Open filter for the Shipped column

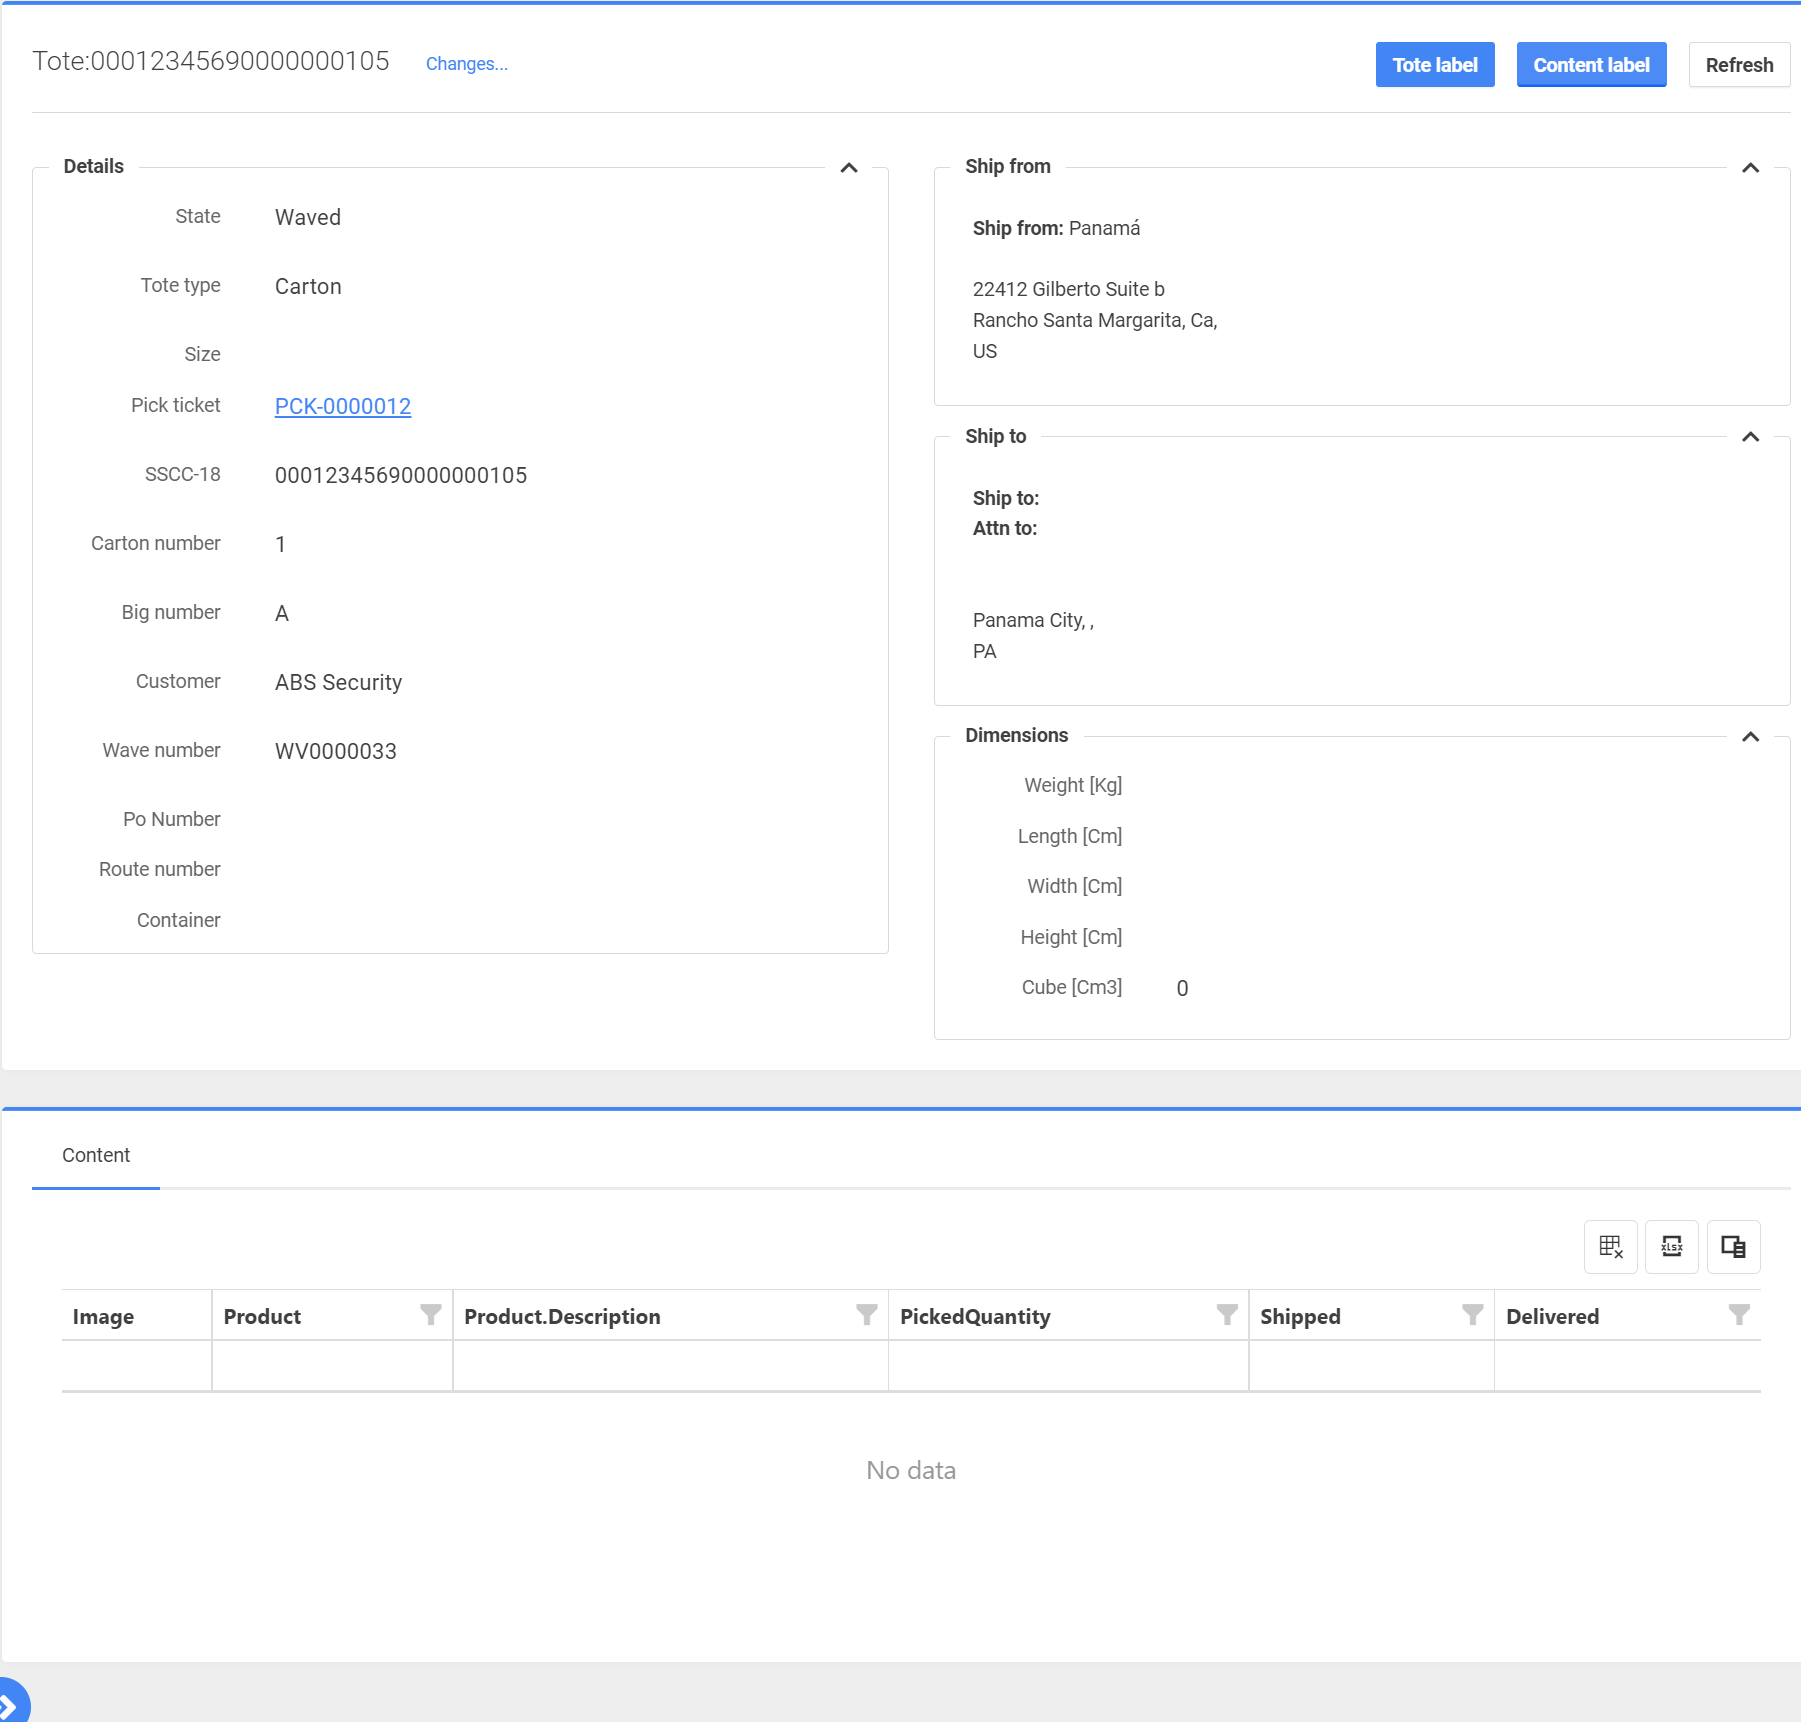pyautogui.click(x=1472, y=1315)
